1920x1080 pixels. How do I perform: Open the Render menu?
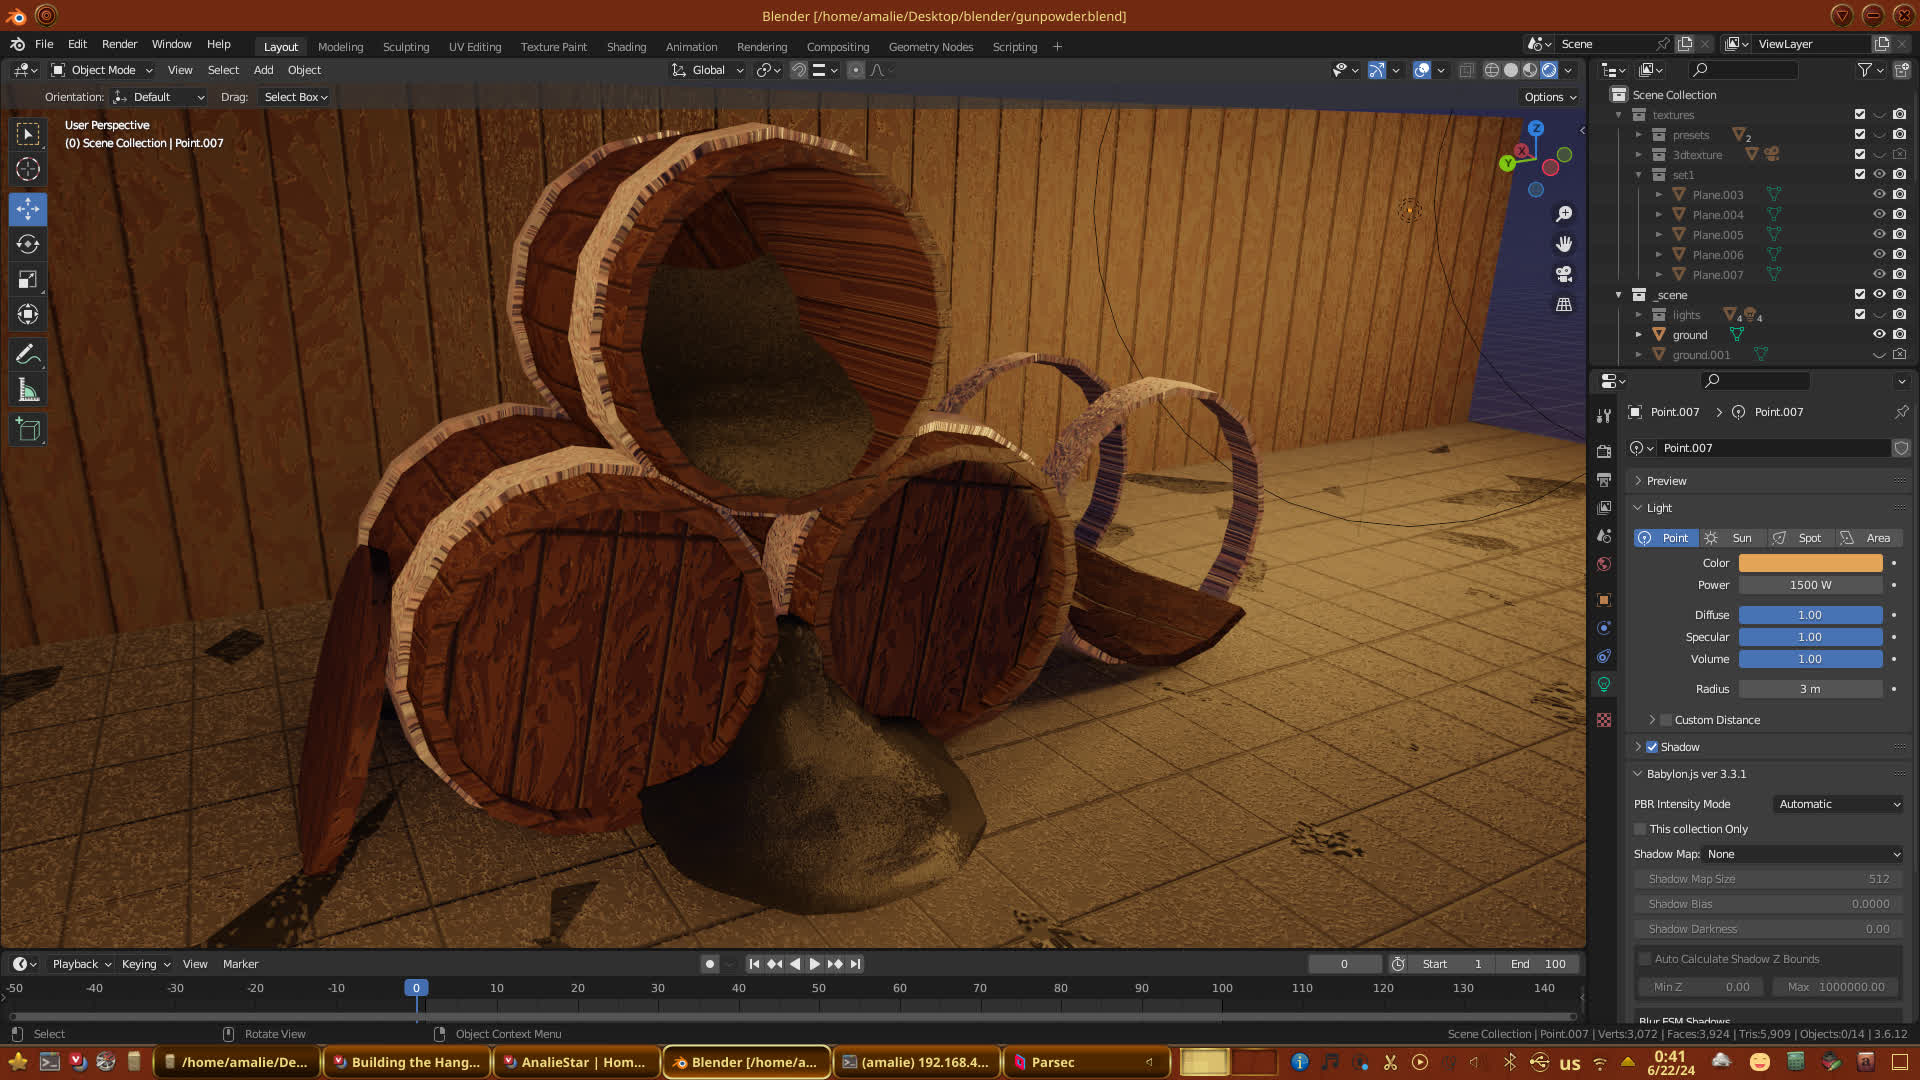[119, 44]
